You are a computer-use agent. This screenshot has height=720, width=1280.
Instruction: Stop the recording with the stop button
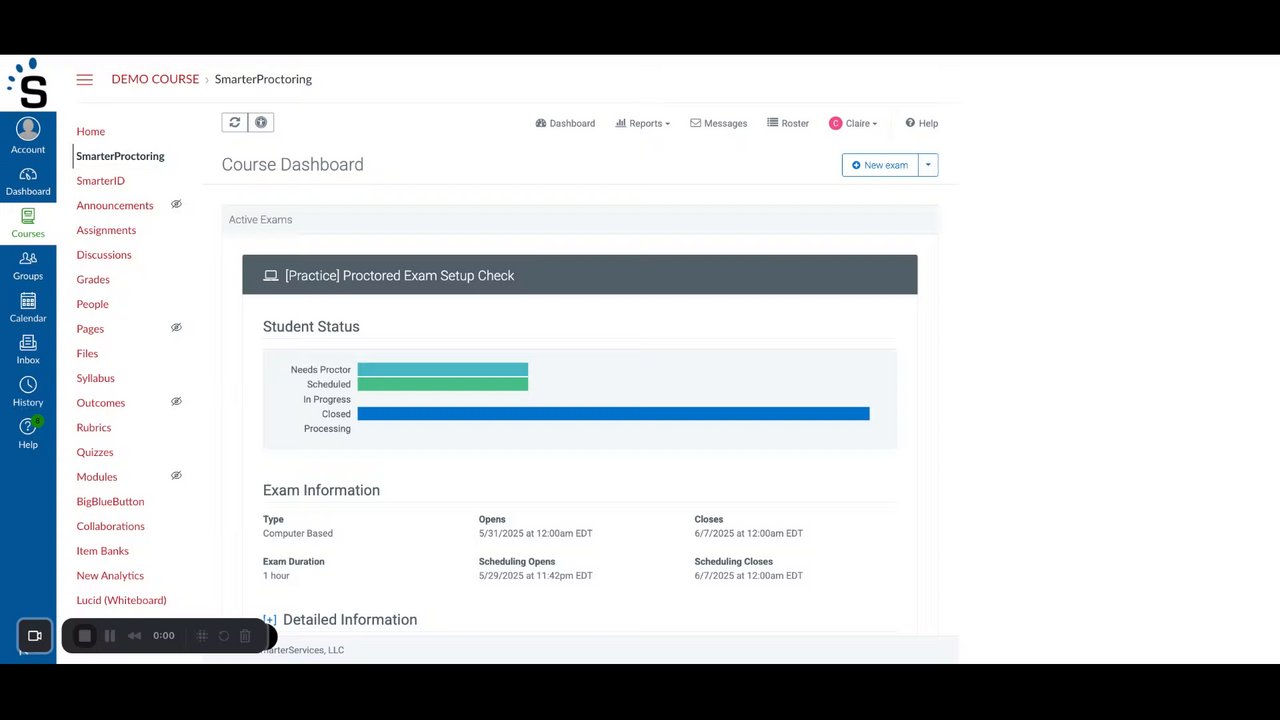[x=85, y=636]
